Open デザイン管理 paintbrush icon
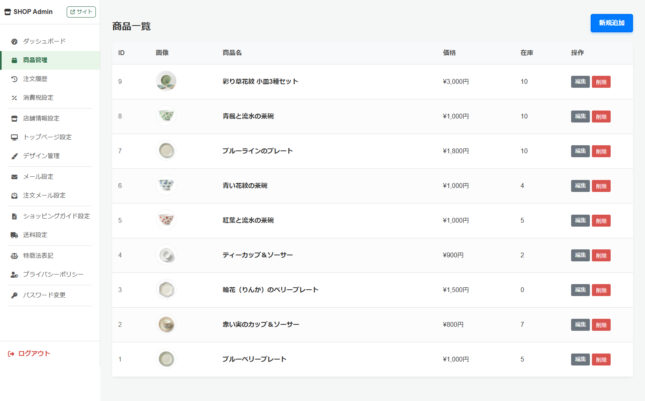 point(14,156)
